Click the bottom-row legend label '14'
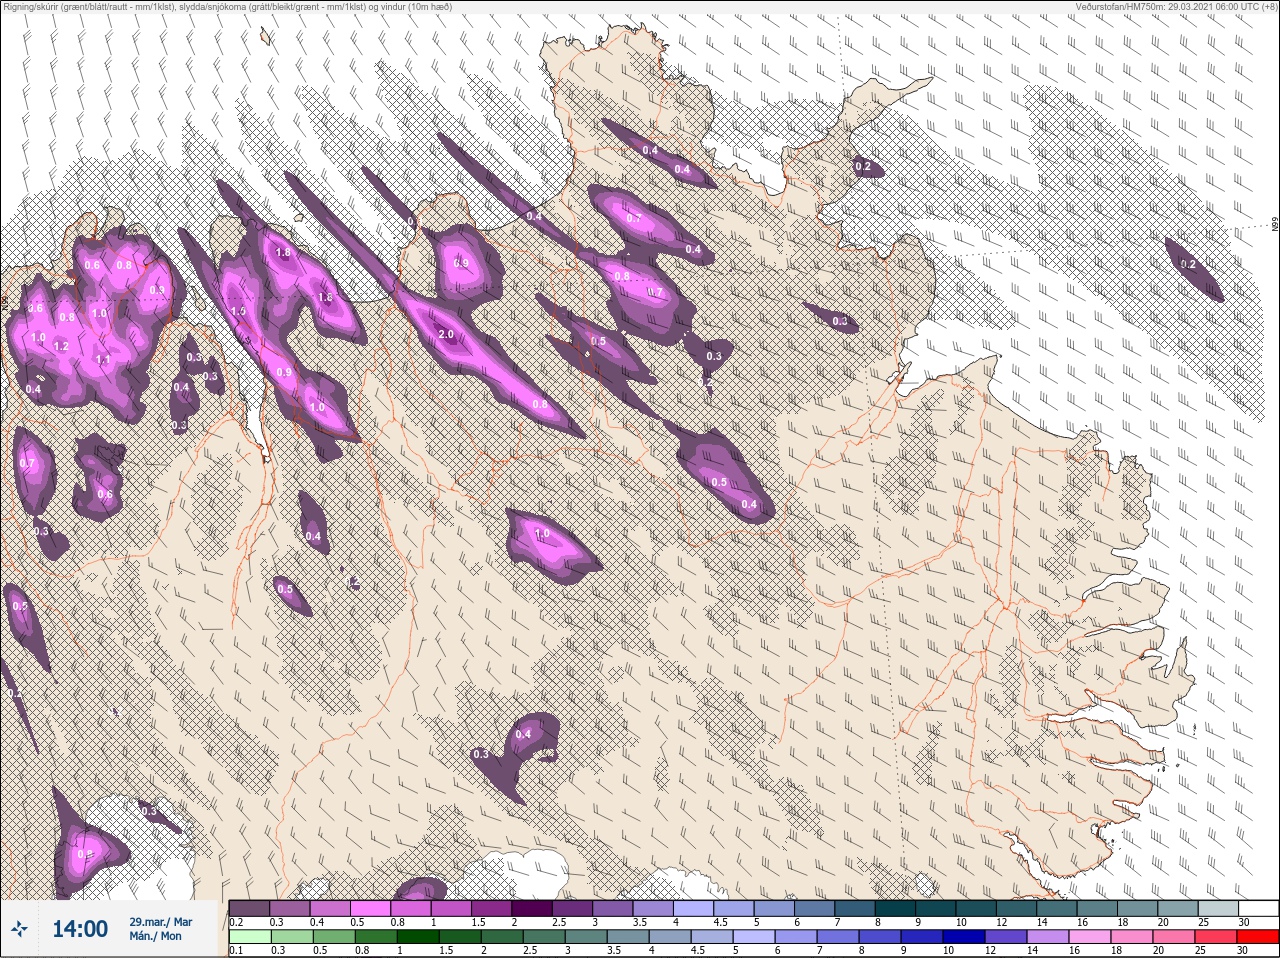The width and height of the screenshot is (1280, 958). point(1032,951)
